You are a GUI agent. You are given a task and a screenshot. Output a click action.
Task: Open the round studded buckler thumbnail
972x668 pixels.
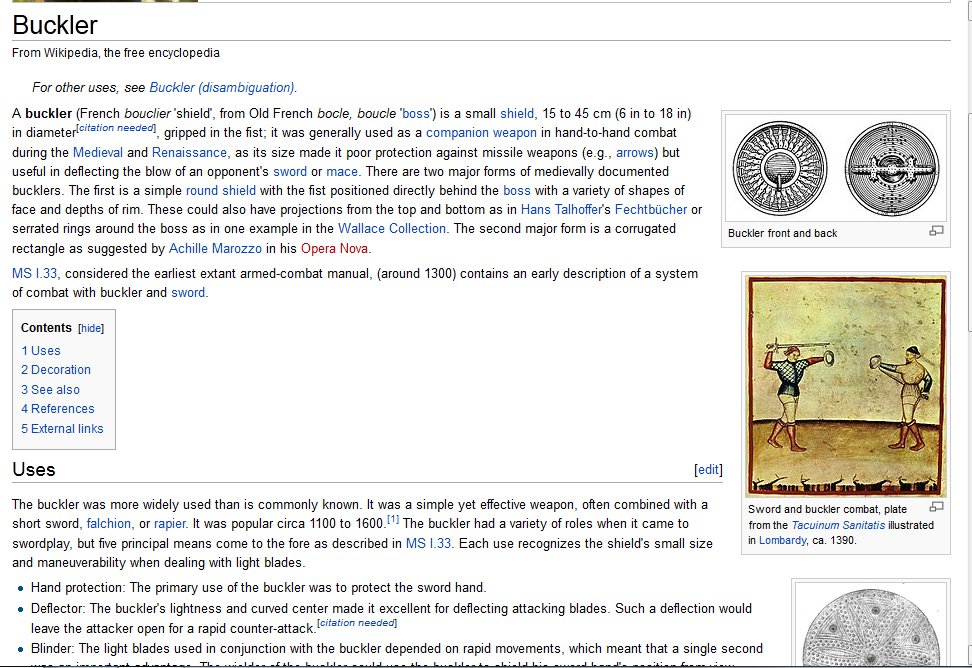tap(871, 625)
